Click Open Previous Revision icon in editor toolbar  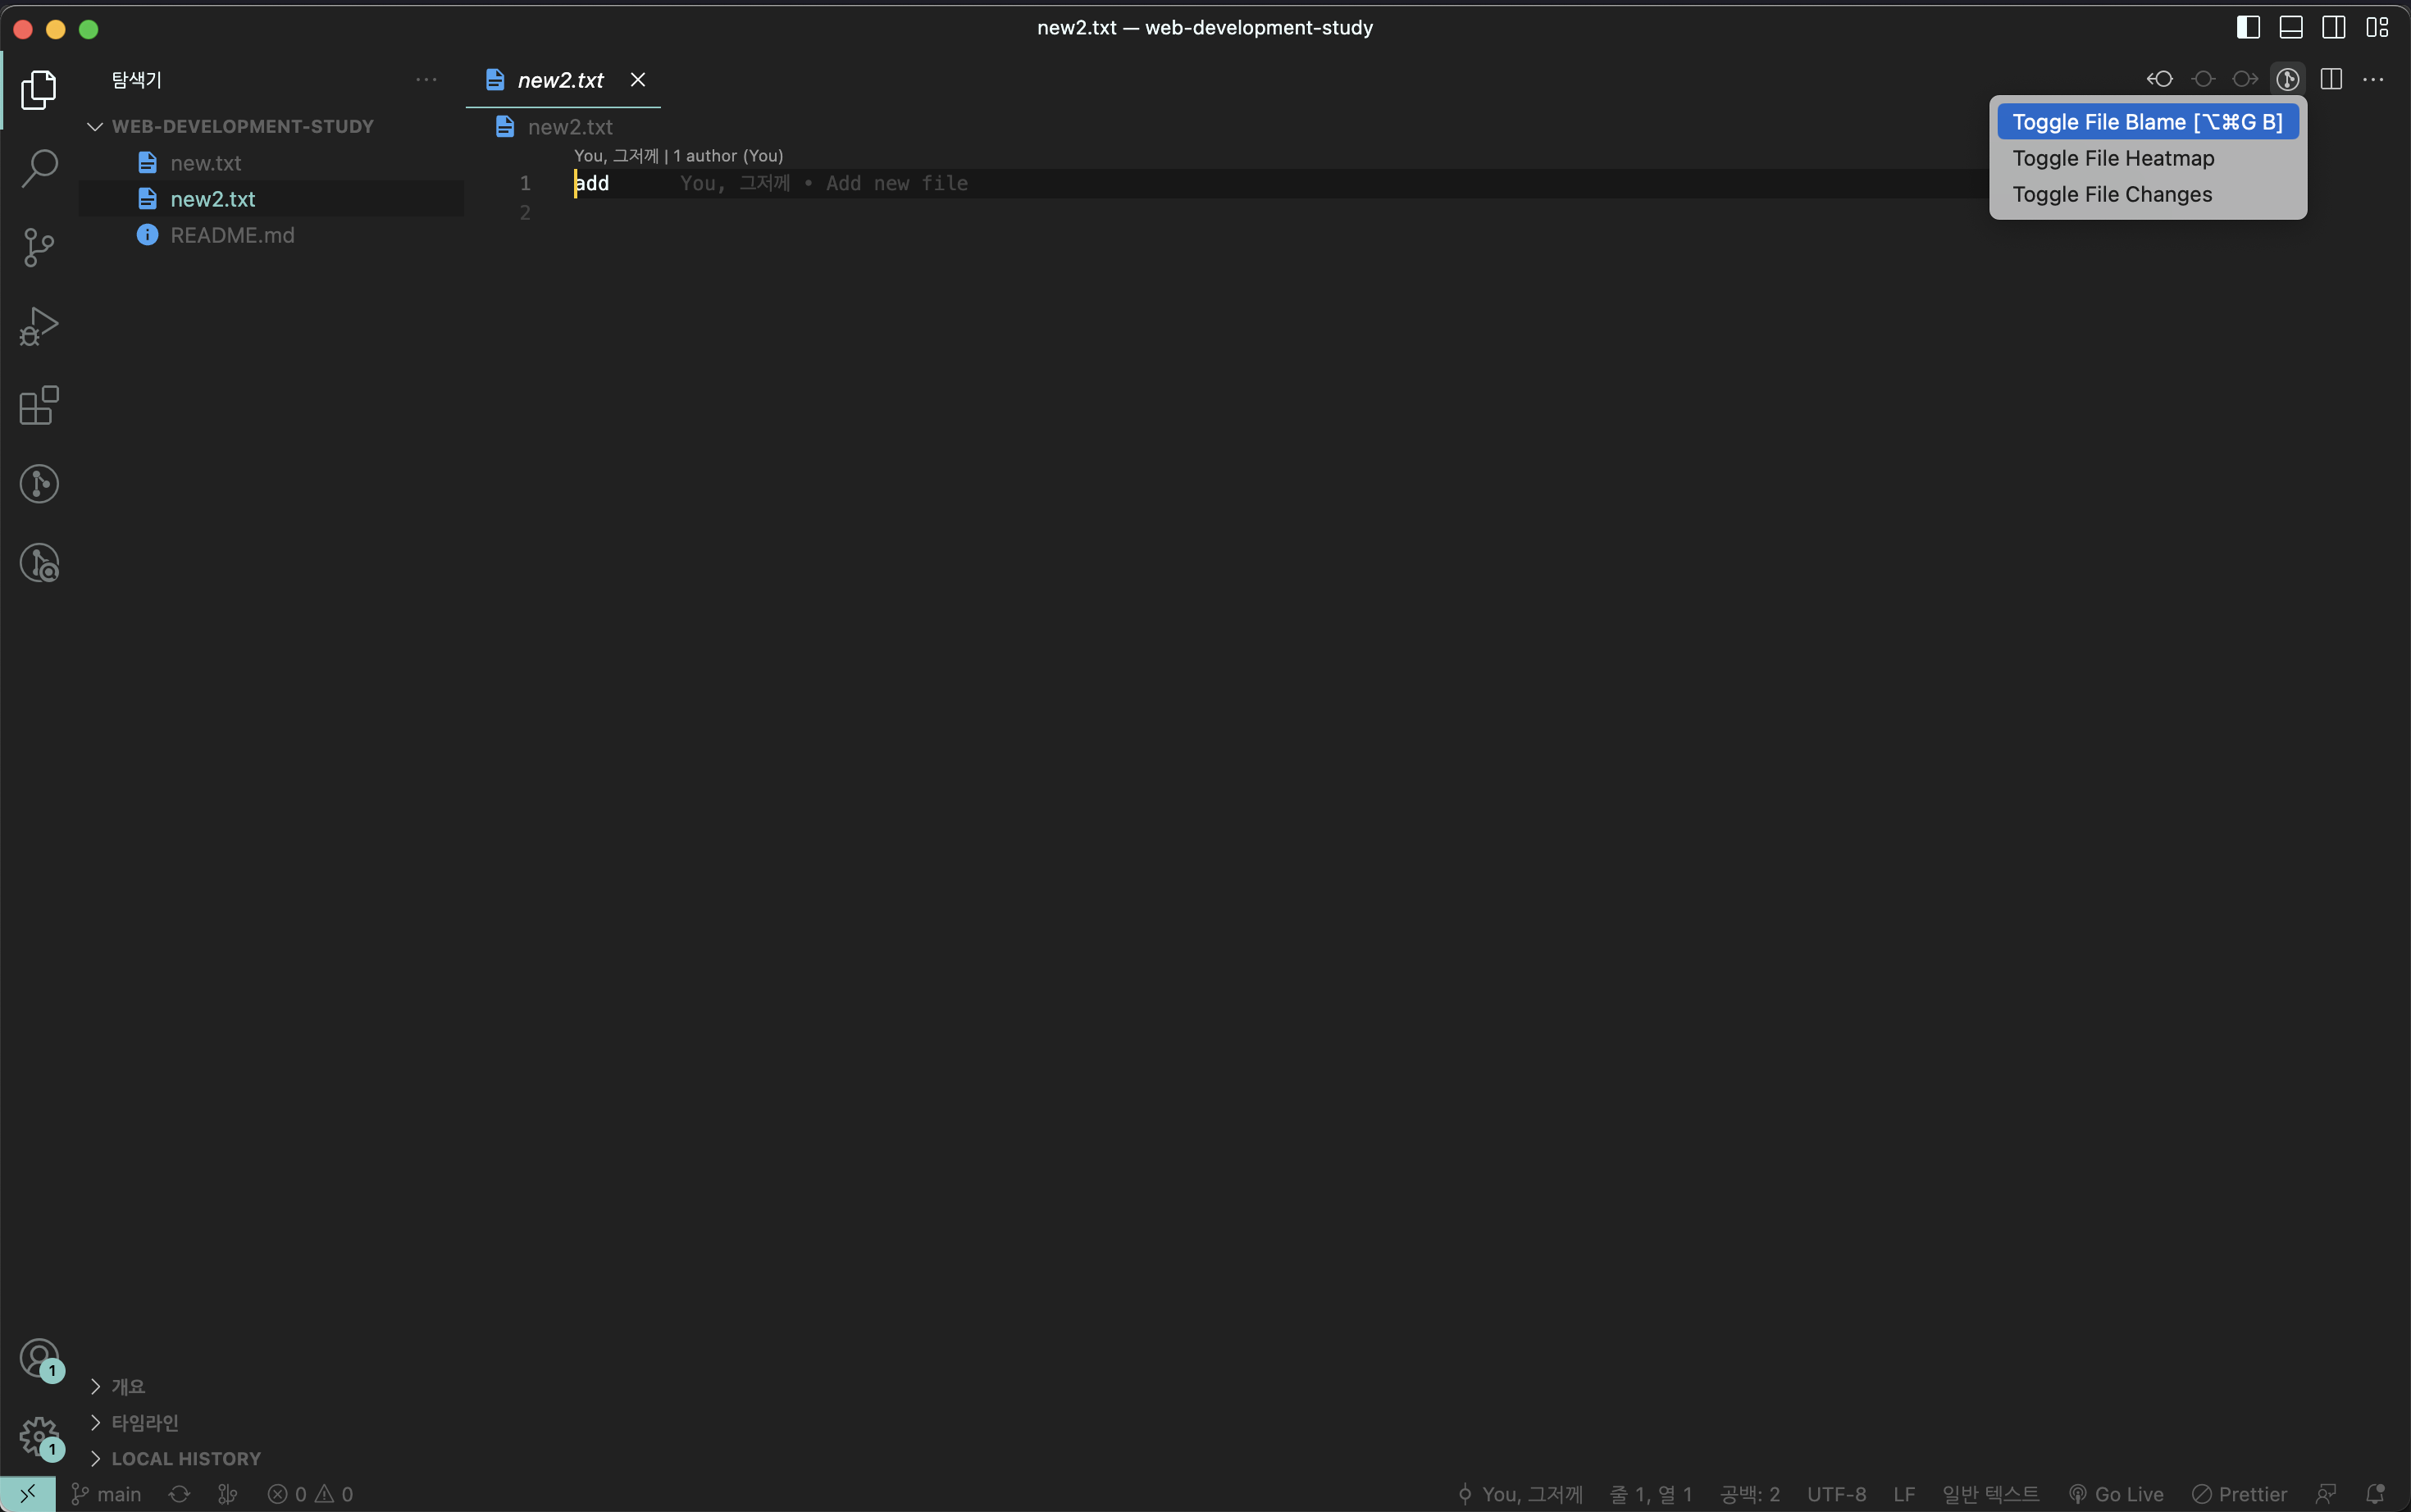point(2159,79)
